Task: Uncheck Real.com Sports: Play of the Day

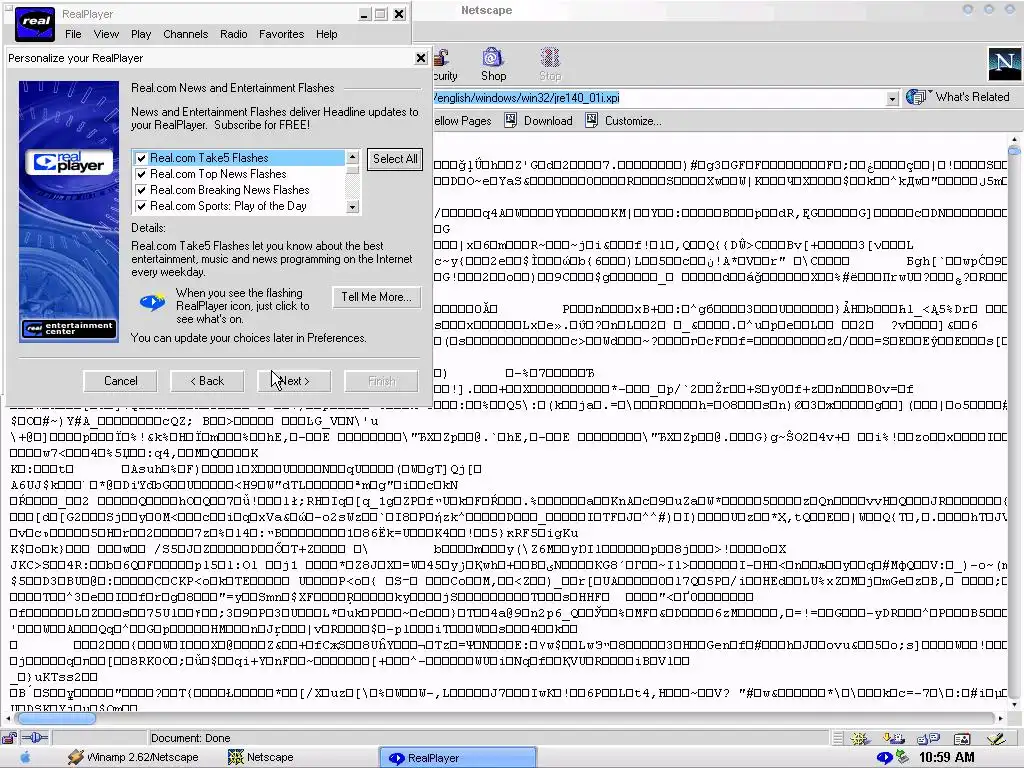Action: tap(141, 206)
